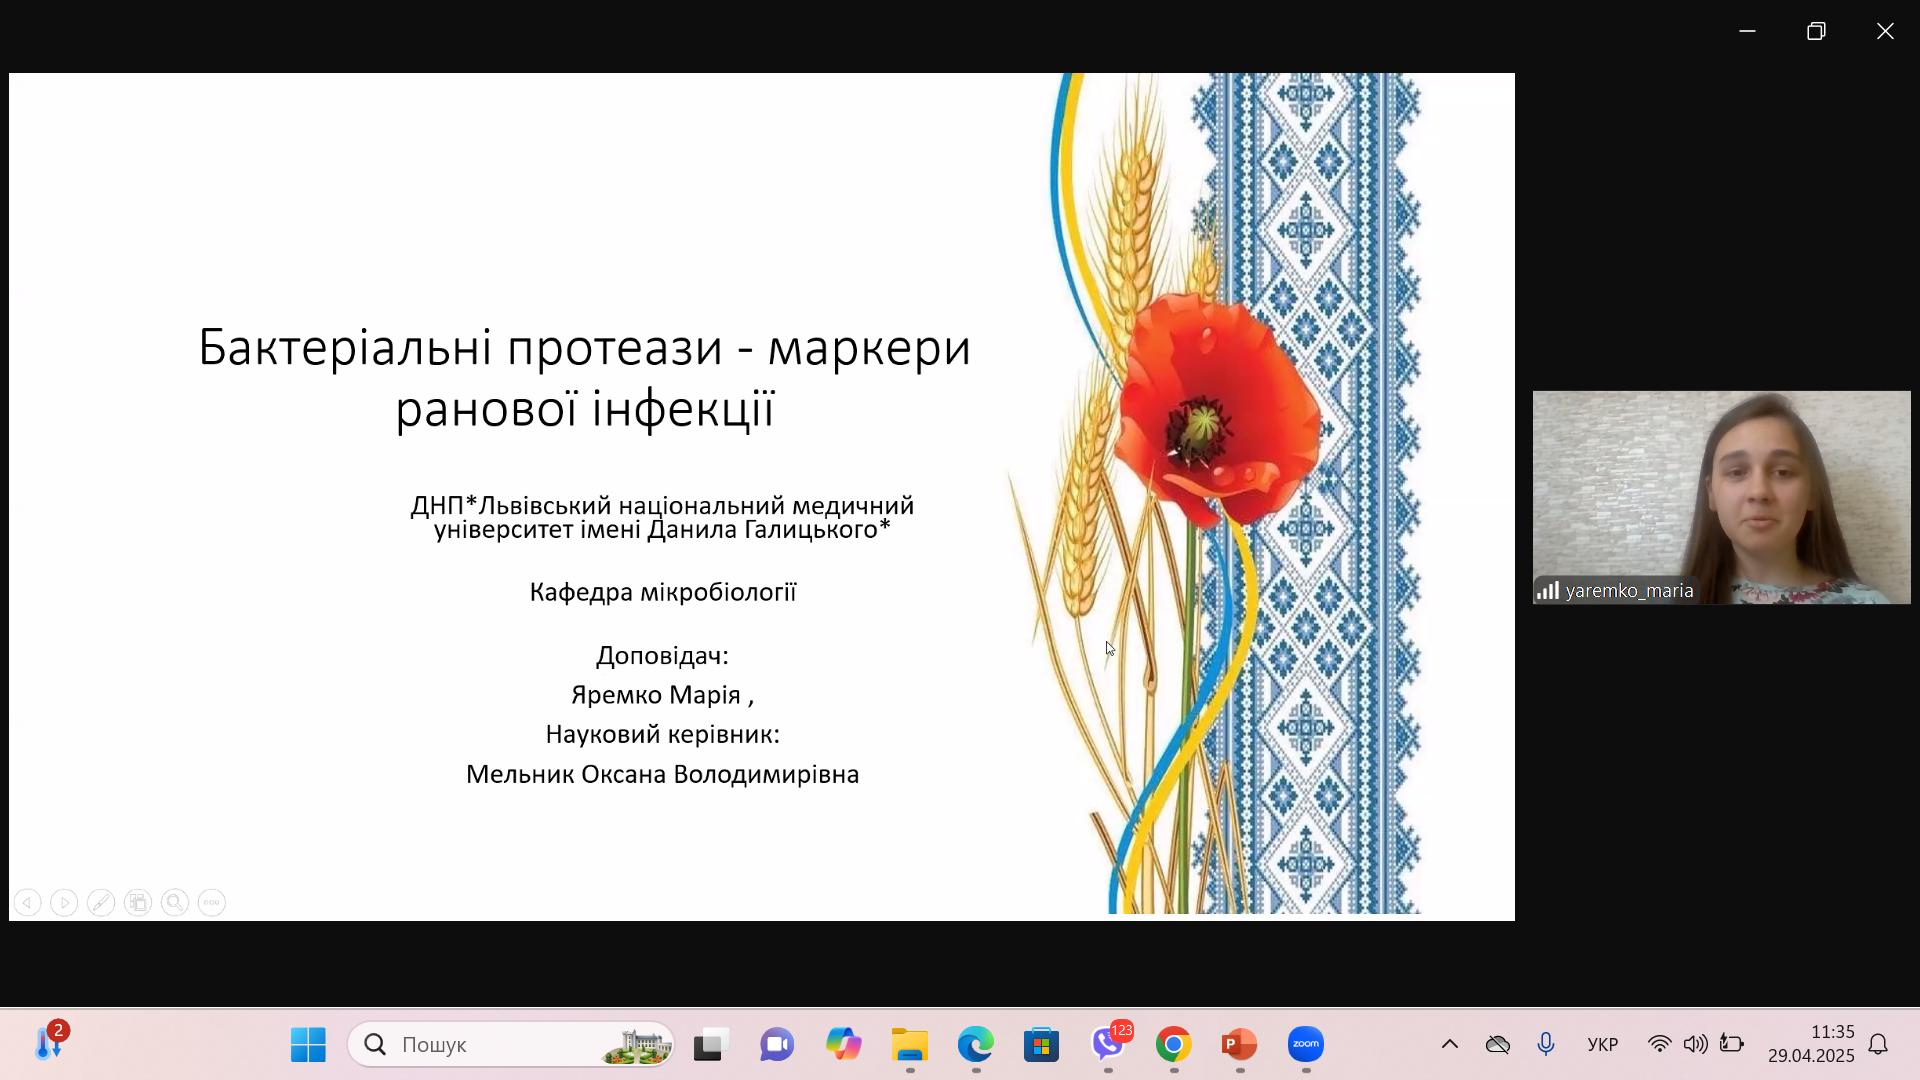
Task: Open the OneDrive cloud tray icon
Action: [1497, 1045]
